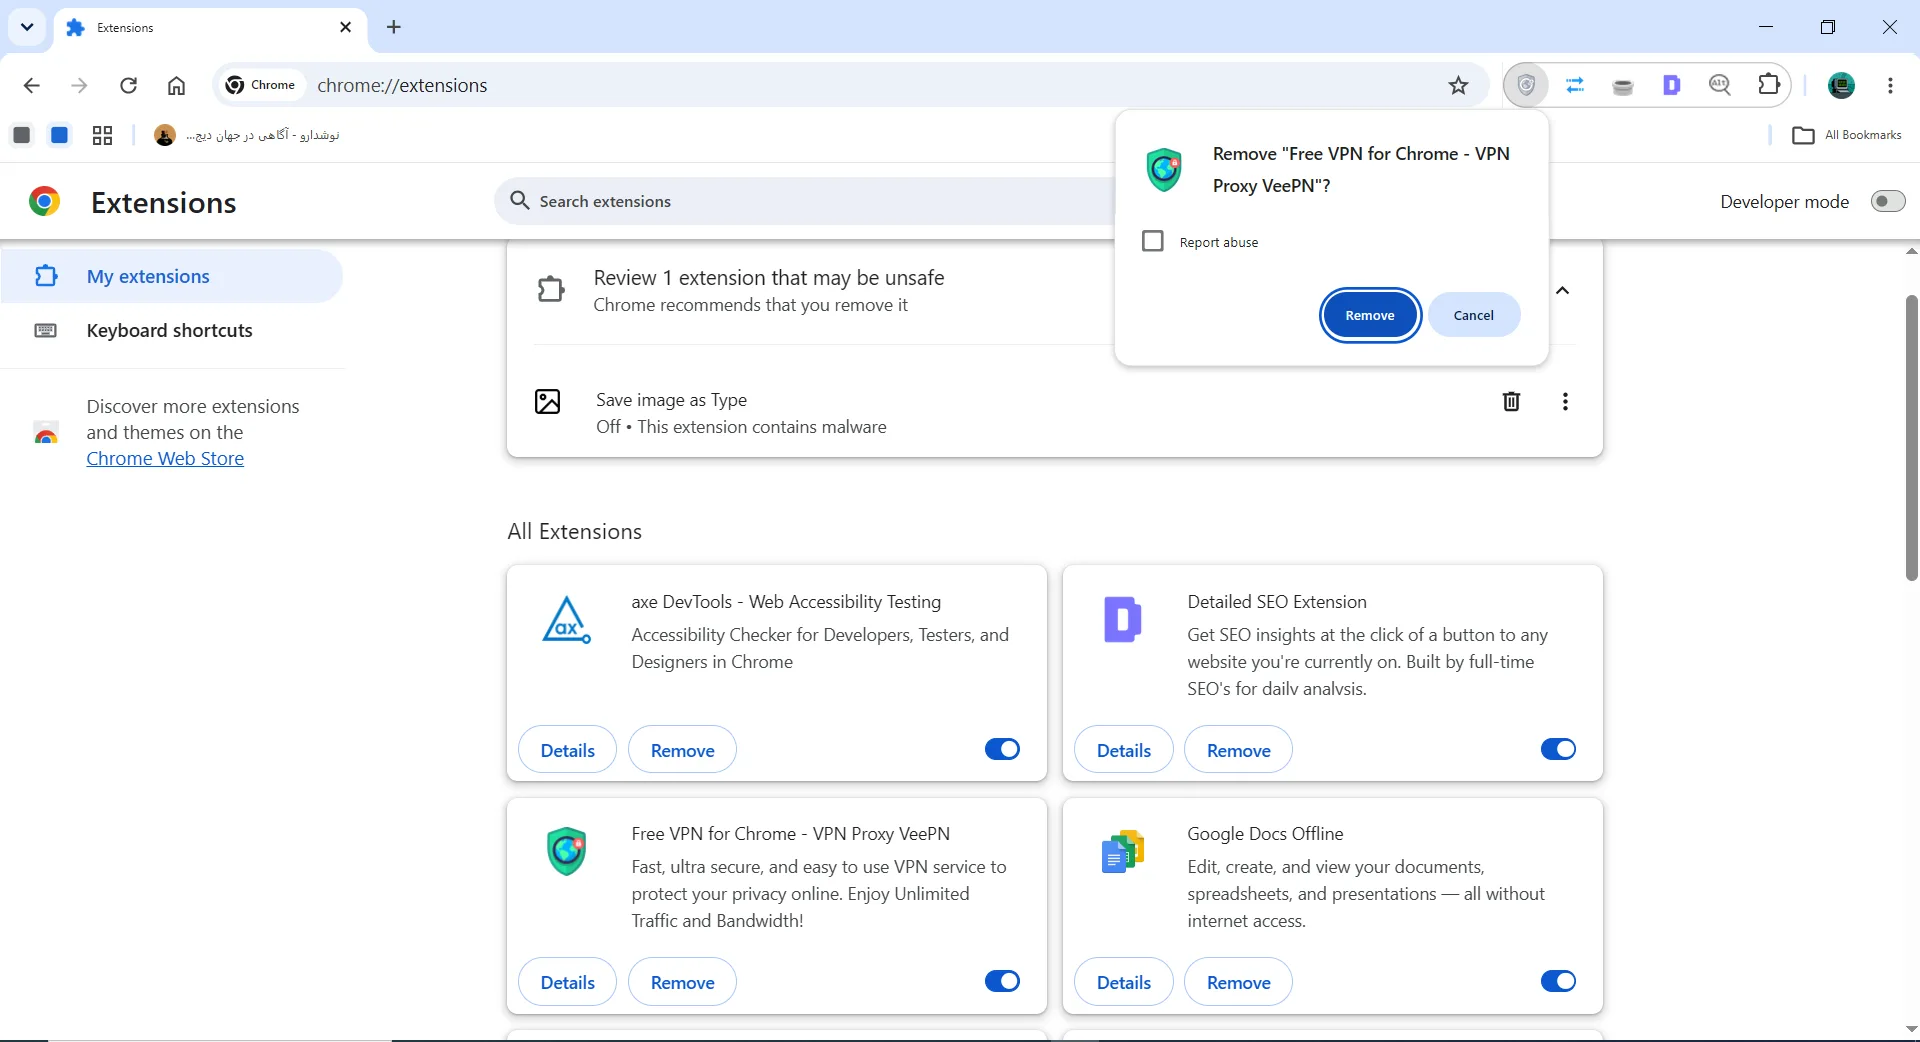
Task: Click the Detailed SEO Extension card logo
Action: click(1122, 619)
